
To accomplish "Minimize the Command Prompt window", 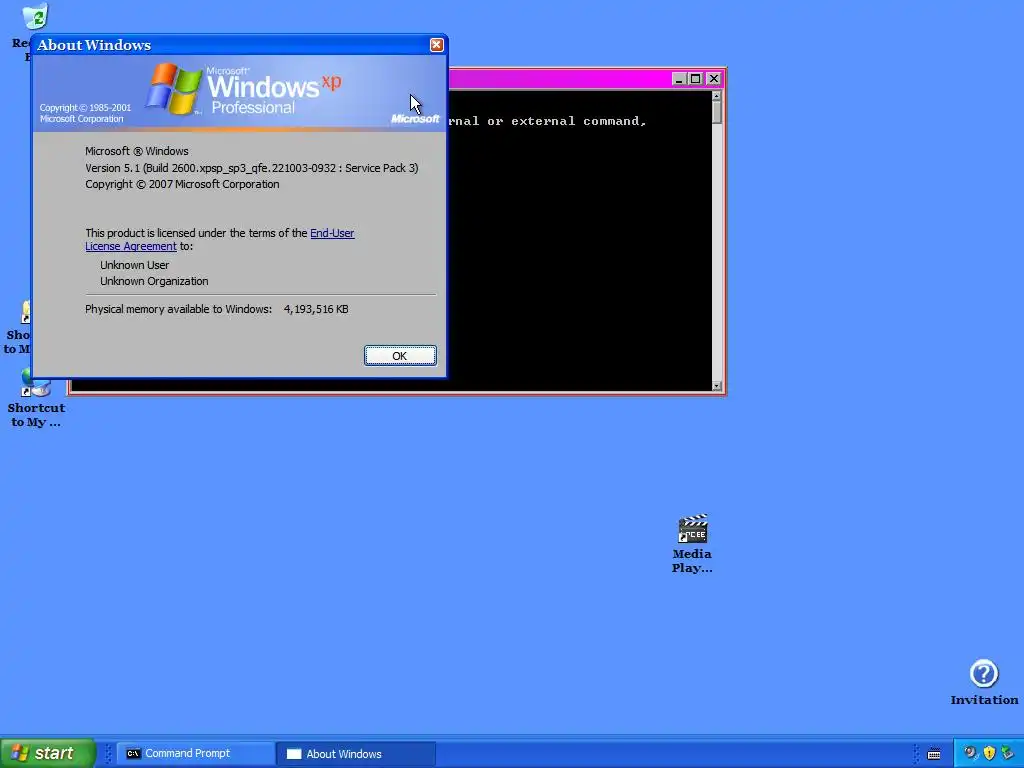I will [679, 79].
